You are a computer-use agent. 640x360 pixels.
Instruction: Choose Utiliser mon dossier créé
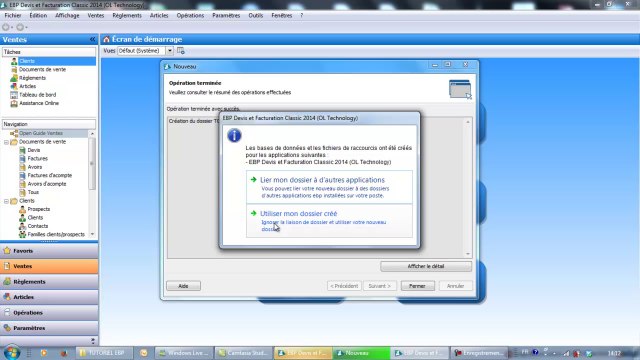pos(329,220)
